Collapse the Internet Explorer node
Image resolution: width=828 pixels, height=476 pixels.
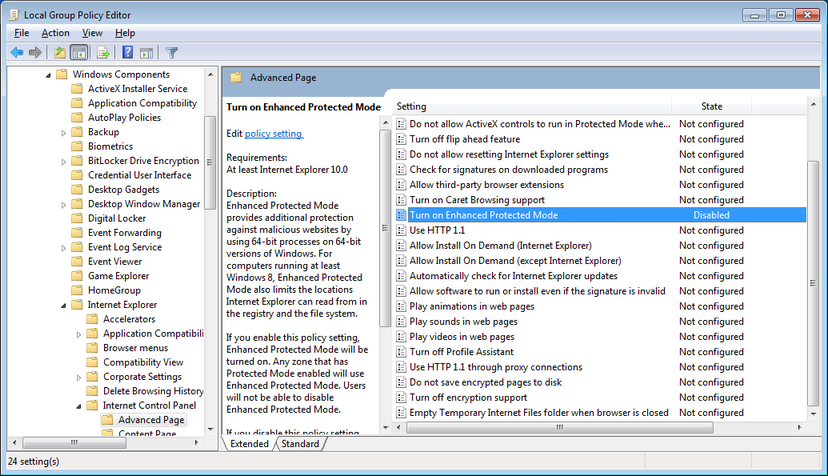[64, 305]
